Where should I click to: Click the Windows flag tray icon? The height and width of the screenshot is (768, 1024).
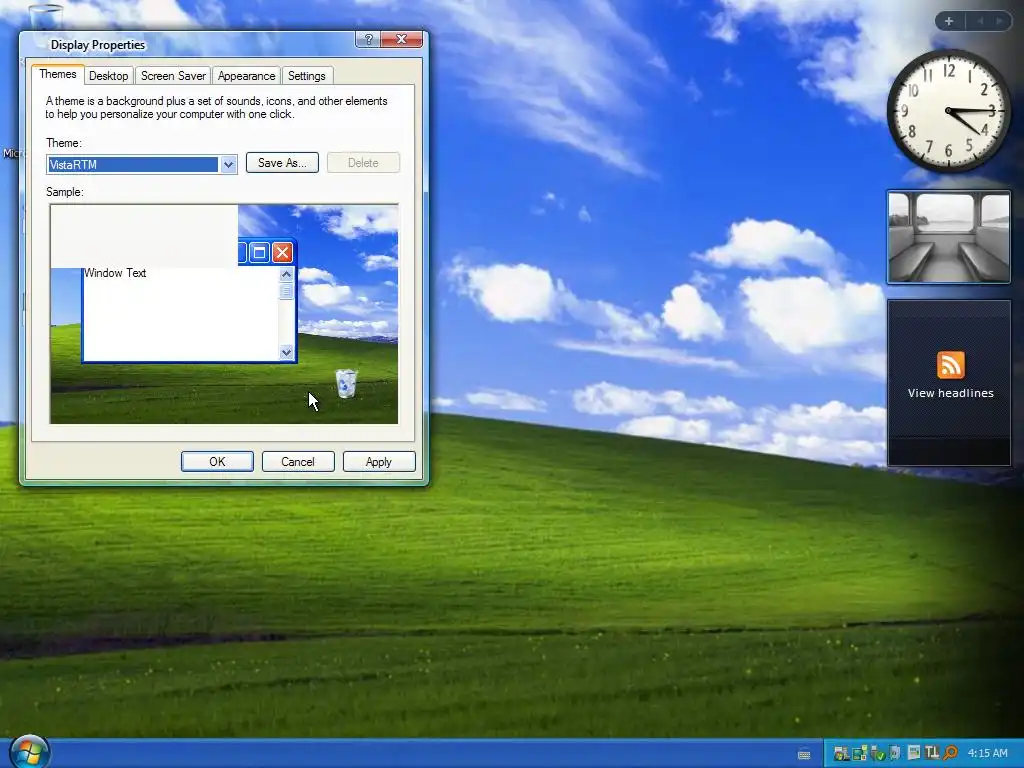[x=842, y=753]
